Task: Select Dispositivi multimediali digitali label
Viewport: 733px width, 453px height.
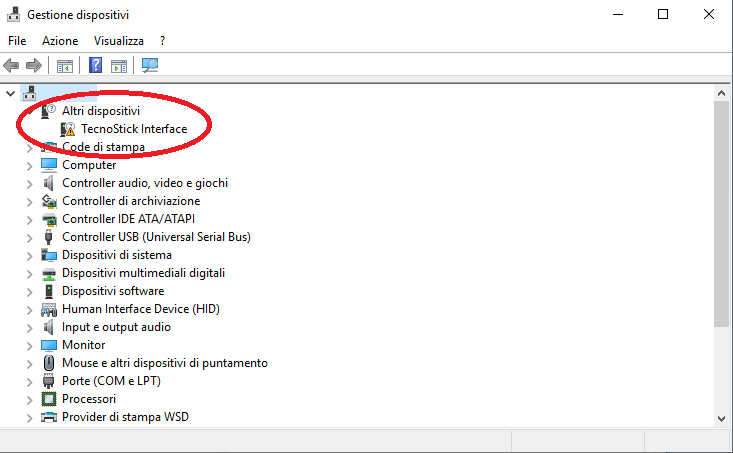Action: pos(144,273)
